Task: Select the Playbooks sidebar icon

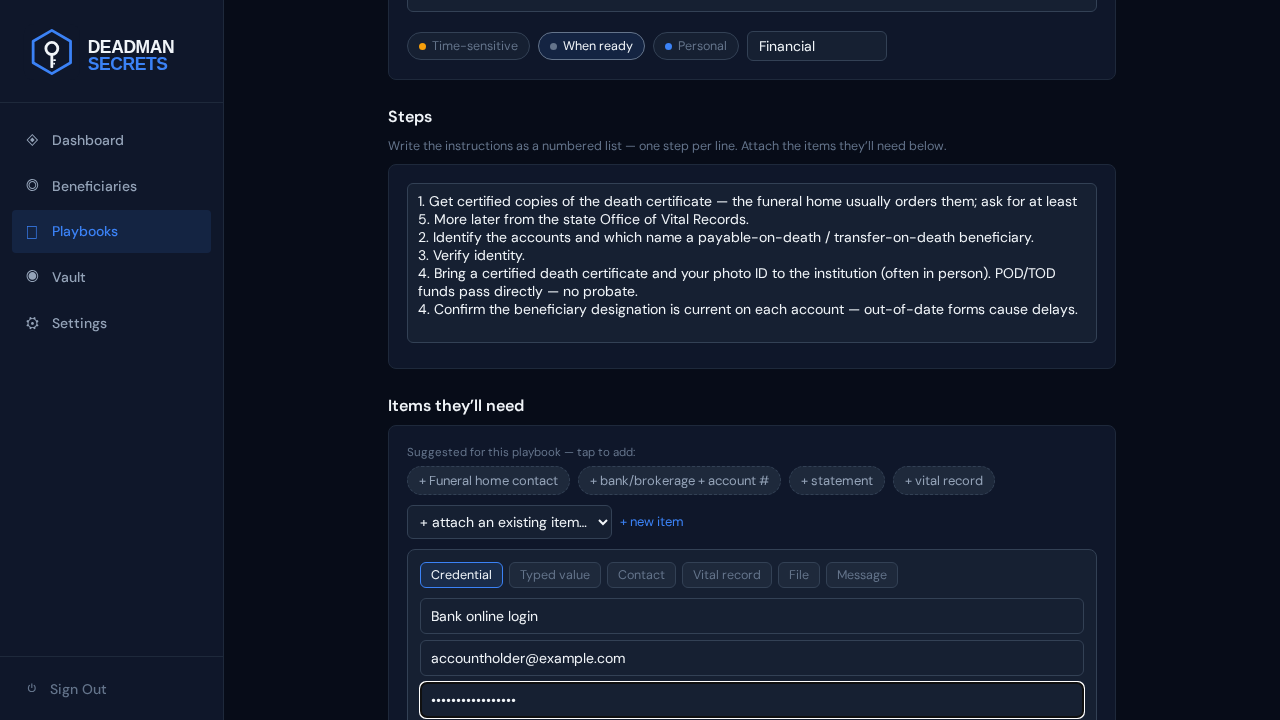Action: [32, 232]
